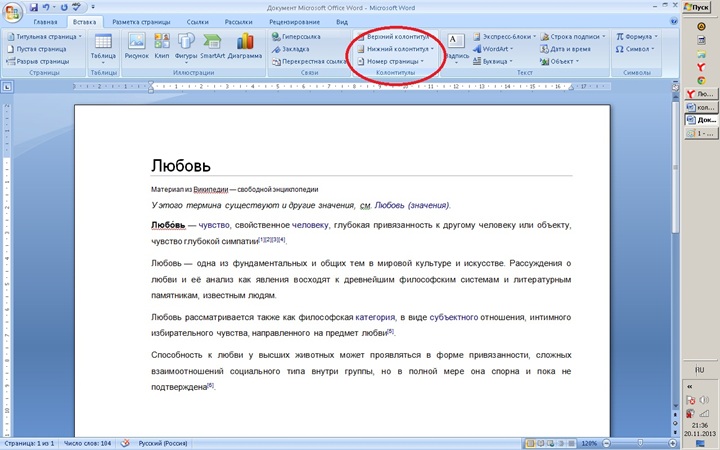Screen dimensions: 720x450
Task: Click the tab stop selector beside the ruler
Action: pyautogui.click(x=8, y=86)
